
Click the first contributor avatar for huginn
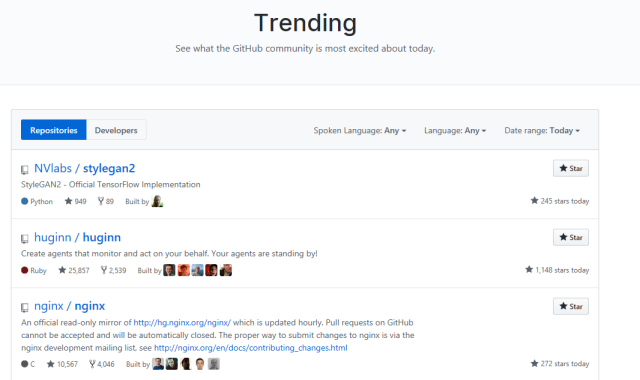click(169, 270)
